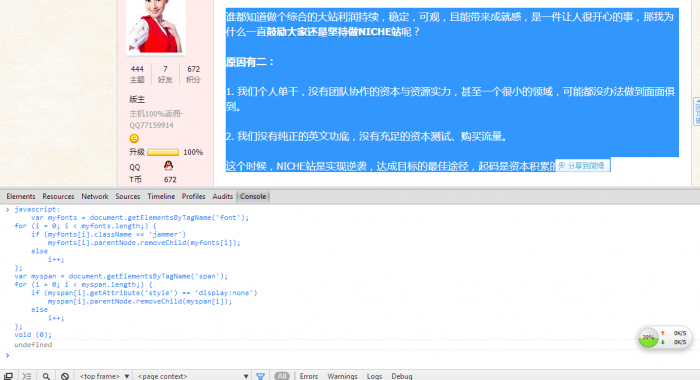Open the top frame dropdown
The height and width of the screenshot is (380, 700).
click(x=104, y=376)
